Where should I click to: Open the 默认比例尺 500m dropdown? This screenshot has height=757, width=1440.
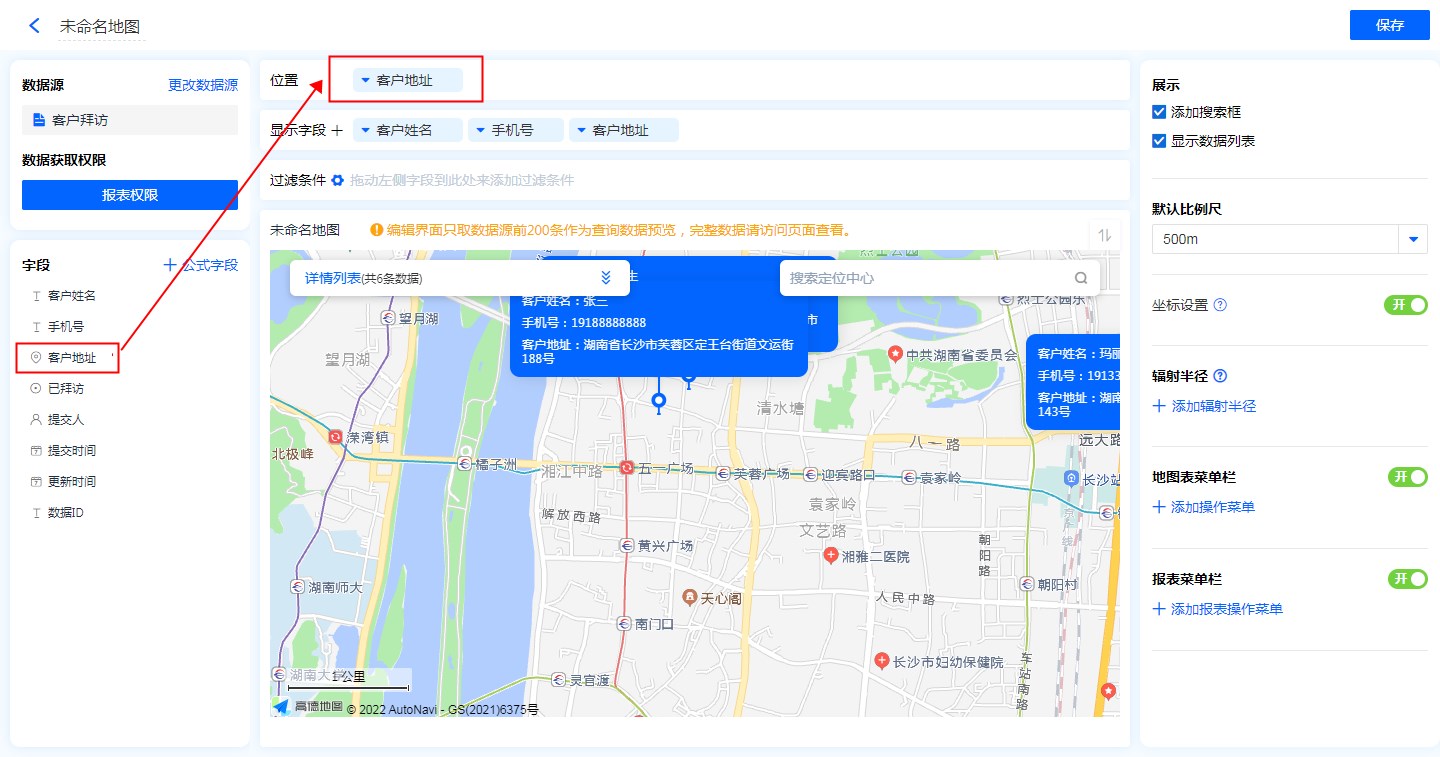[x=1413, y=240]
